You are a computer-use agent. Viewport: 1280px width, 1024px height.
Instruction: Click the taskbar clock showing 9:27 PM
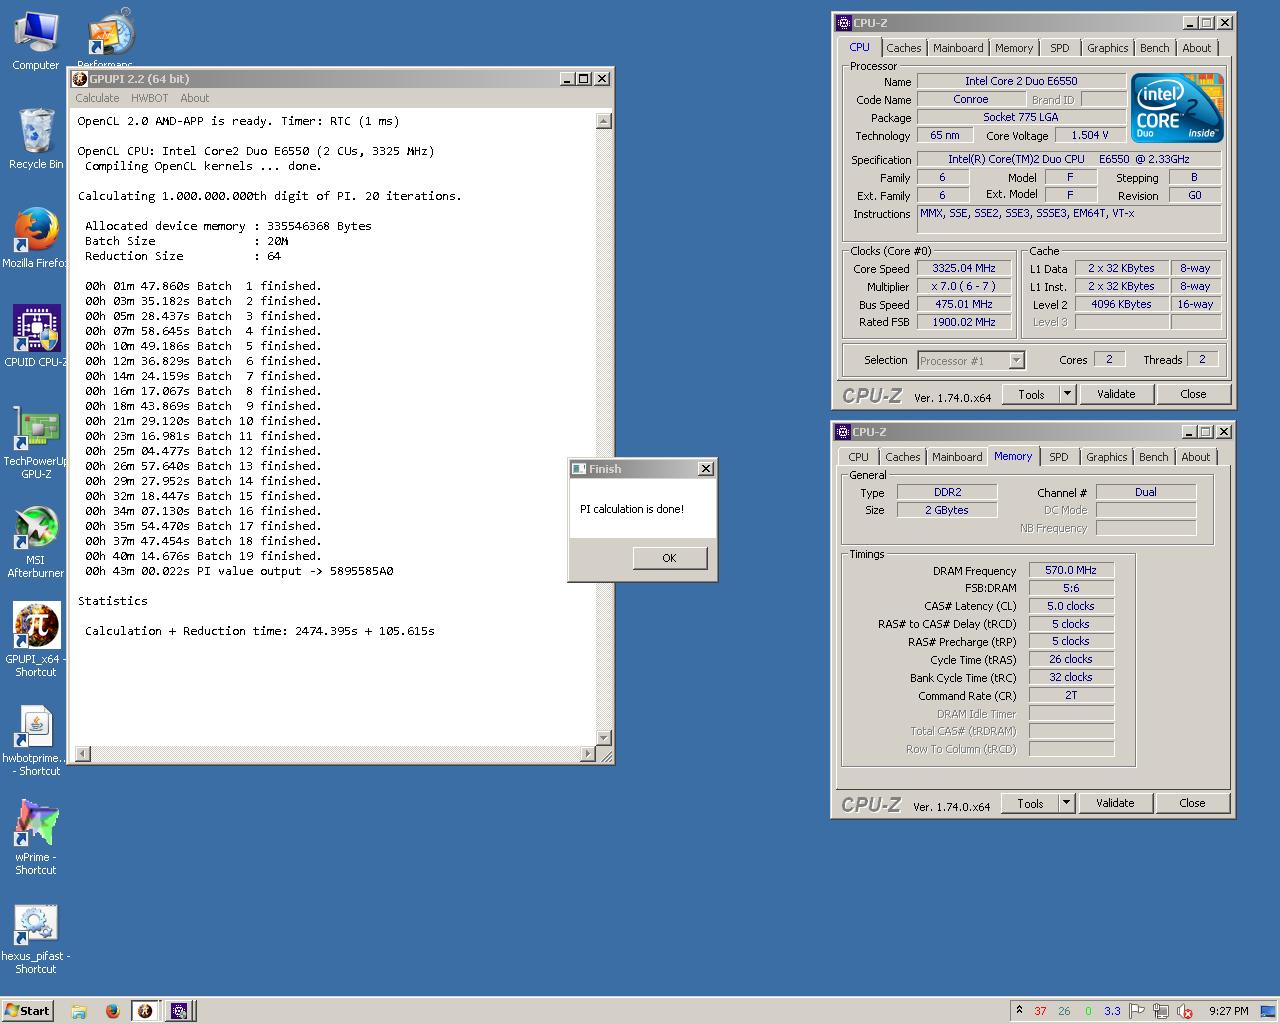click(1228, 1011)
